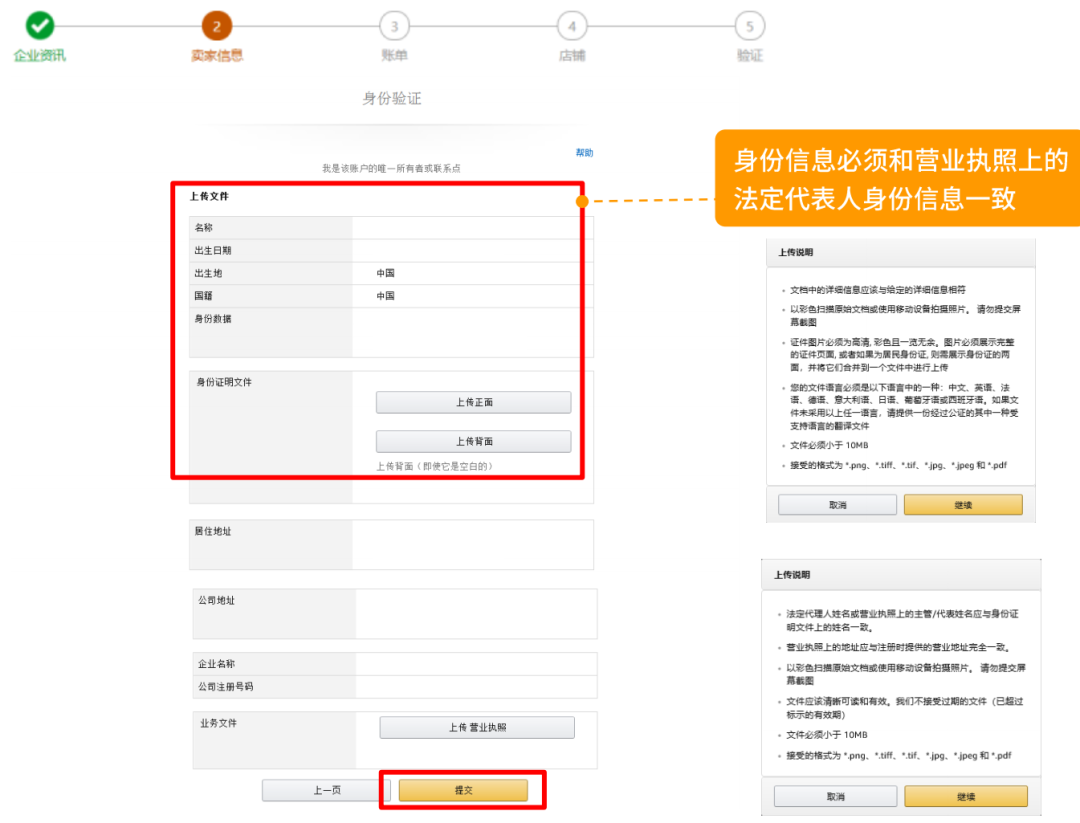Click the 企业名称 value field

(x=476, y=664)
